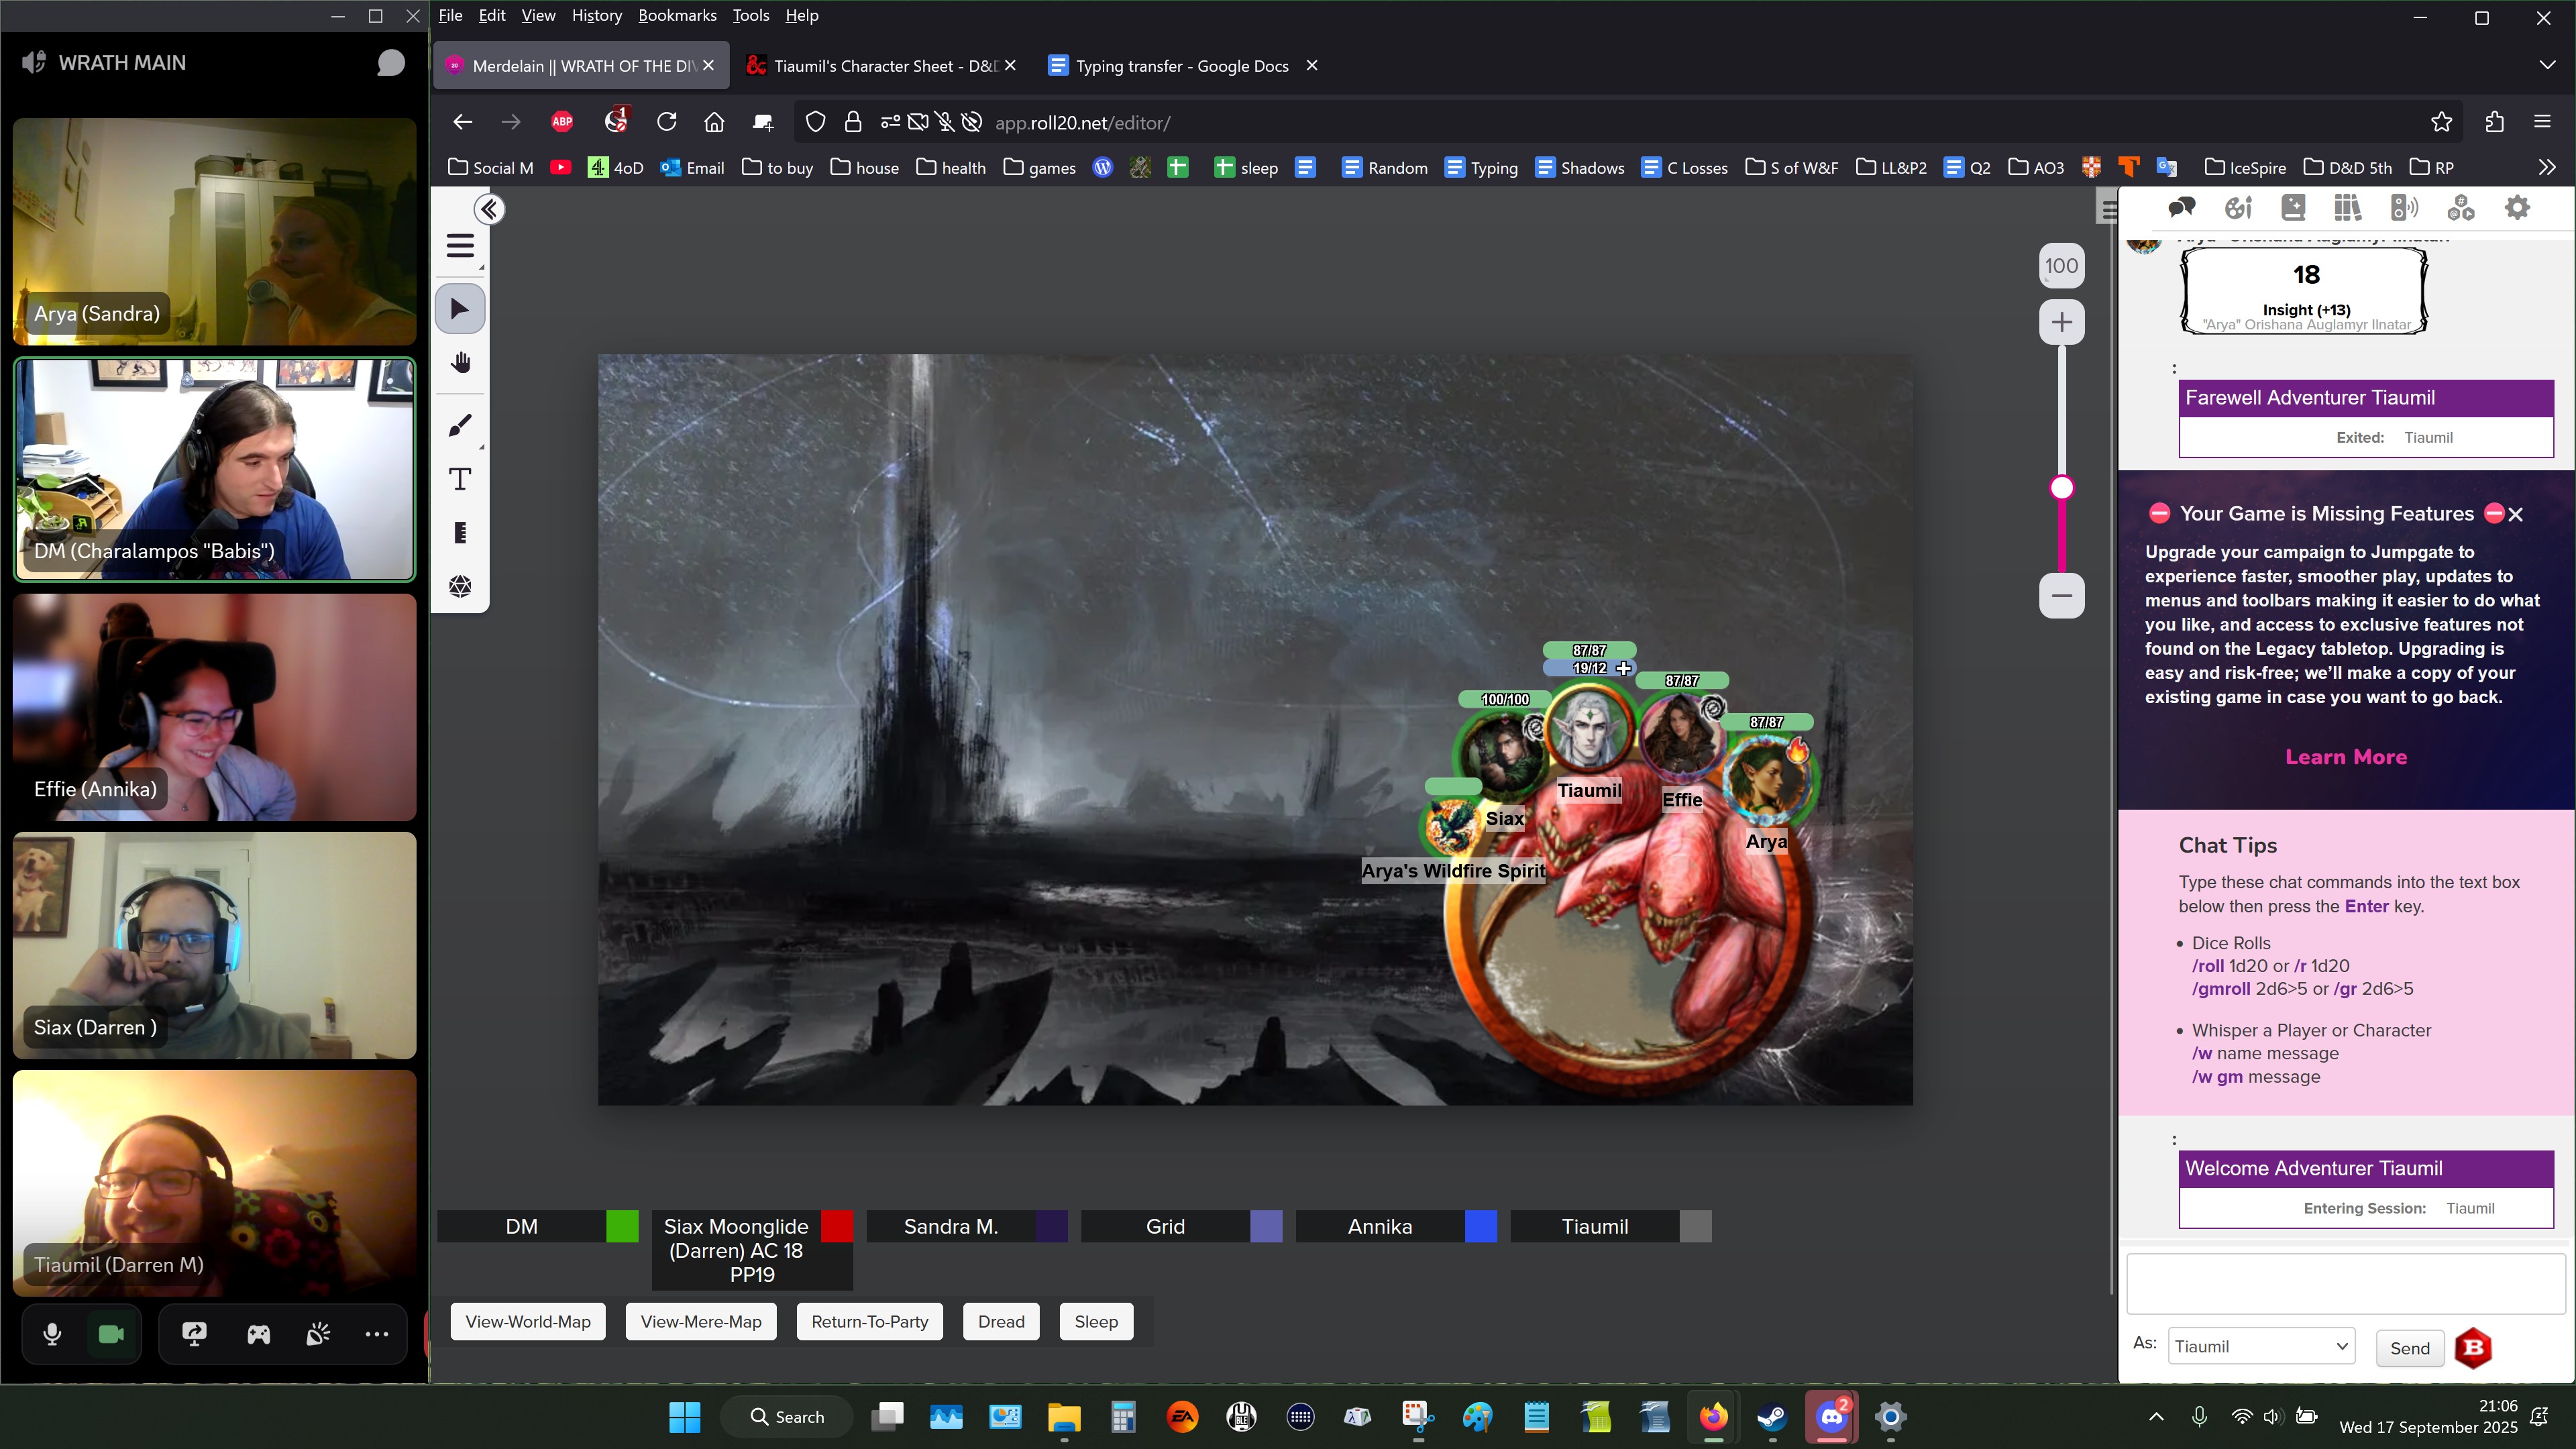Select the drawing brush tool
2576x1449 pixels.
[460, 426]
